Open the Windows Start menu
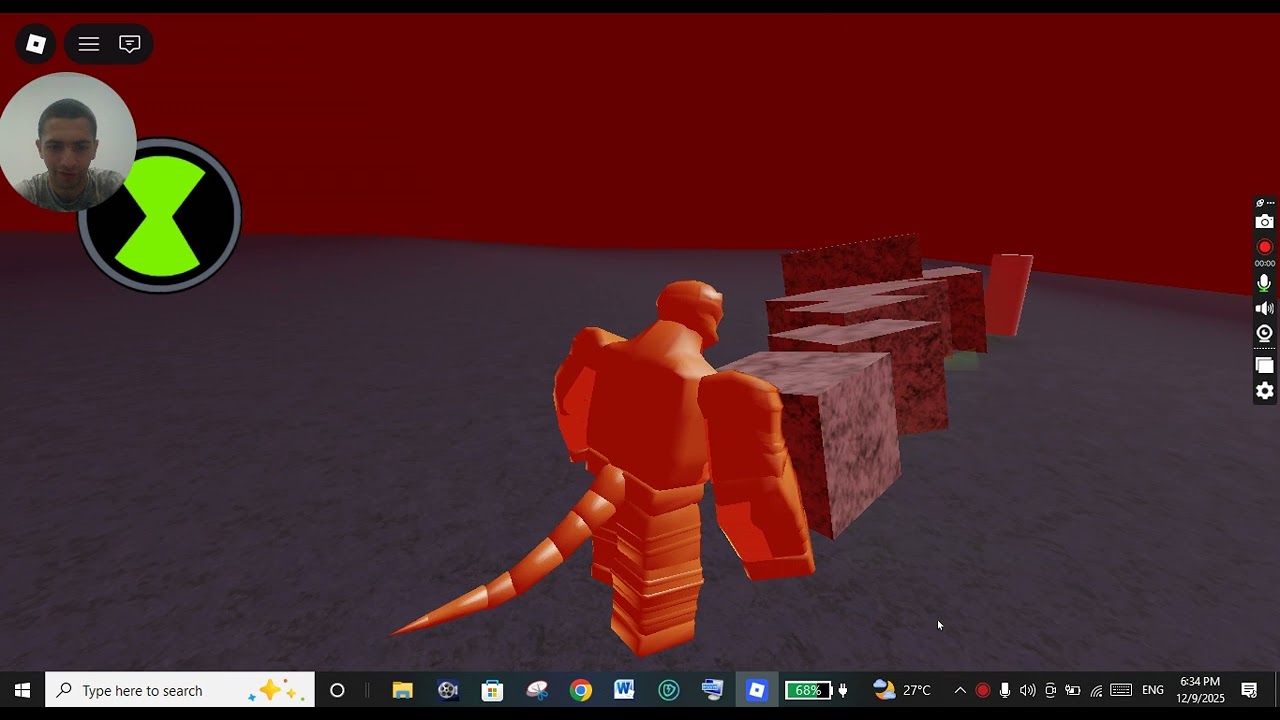Viewport: 1280px width, 720px height. pos(22,690)
